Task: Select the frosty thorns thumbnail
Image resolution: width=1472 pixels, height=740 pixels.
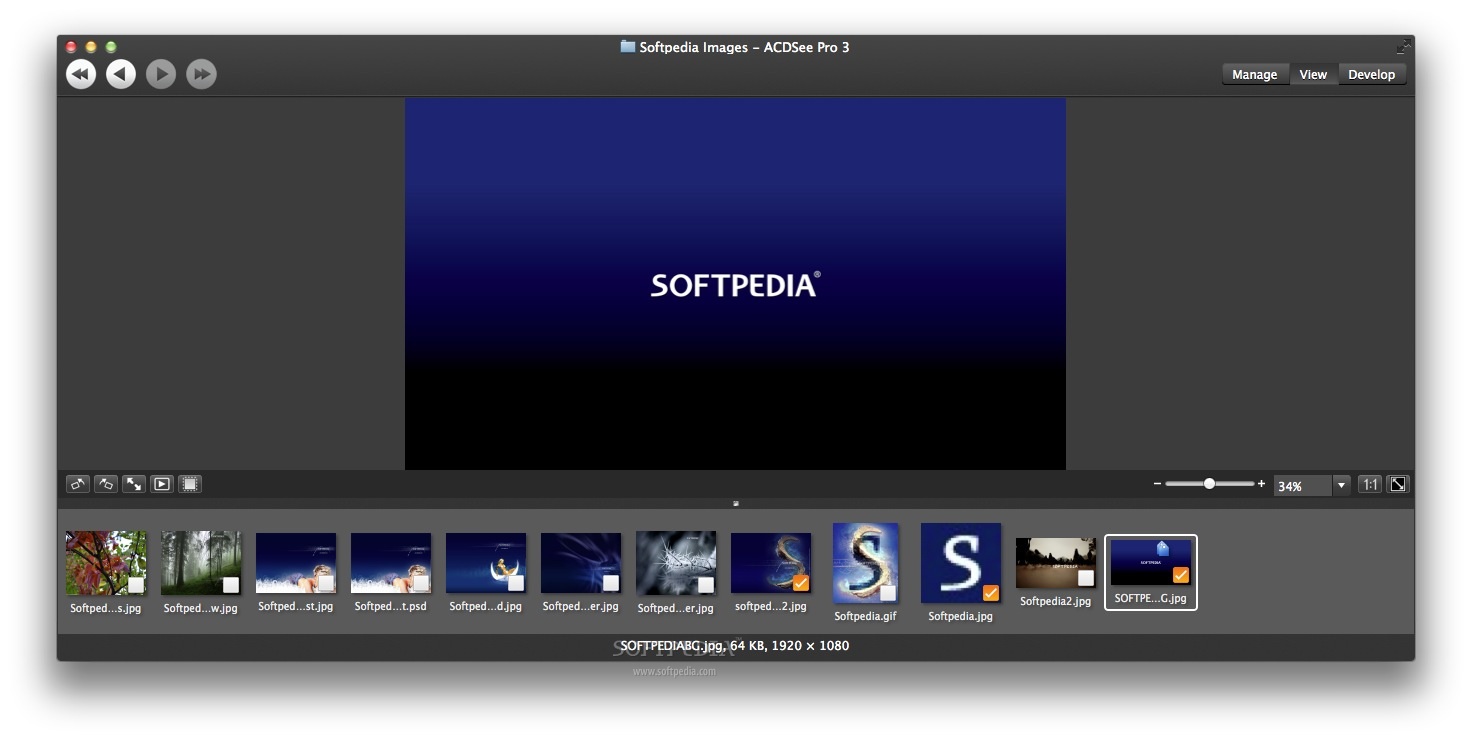Action: pyautogui.click(x=676, y=563)
